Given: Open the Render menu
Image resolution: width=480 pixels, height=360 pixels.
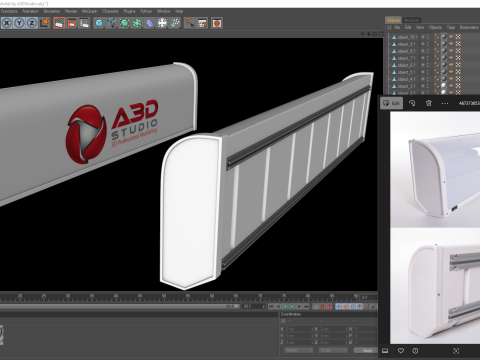Looking at the screenshot, I should click(x=71, y=11).
